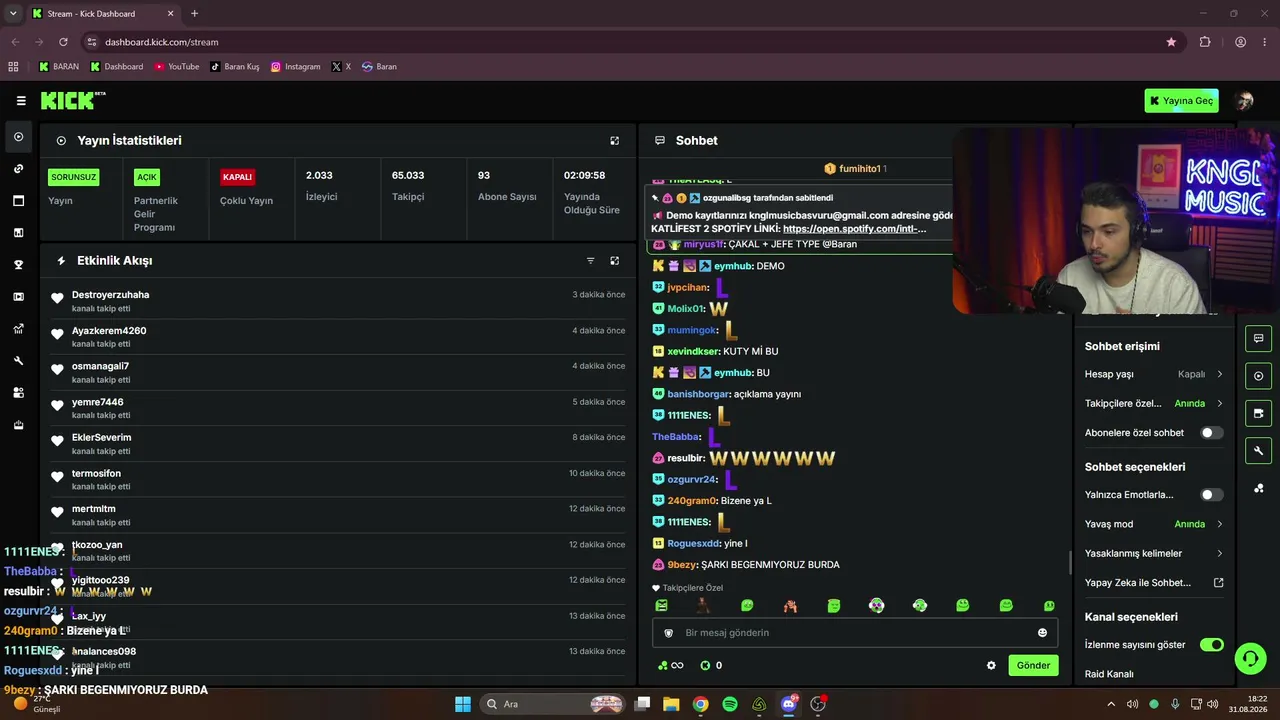The width and height of the screenshot is (1280, 720).
Task: Open the window layout icon in the sidebar
Action: pos(18,201)
